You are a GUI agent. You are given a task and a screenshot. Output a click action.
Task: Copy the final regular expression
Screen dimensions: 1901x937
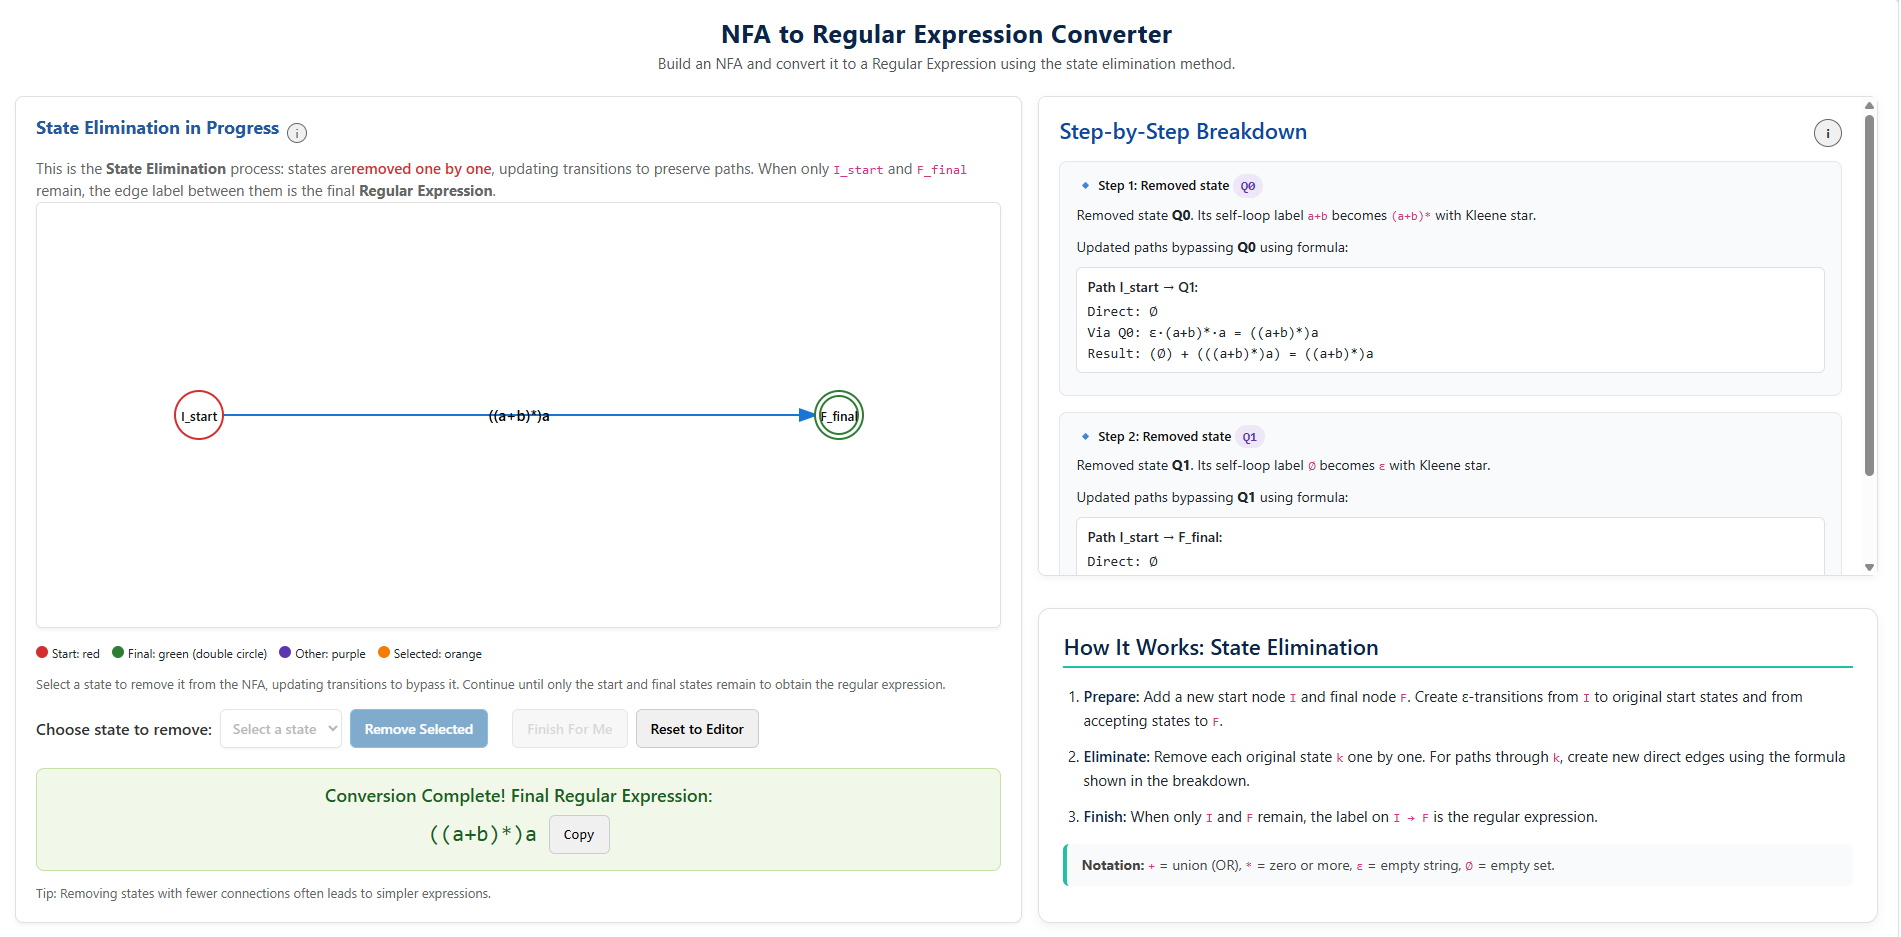pyautogui.click(x=578, y=834)
